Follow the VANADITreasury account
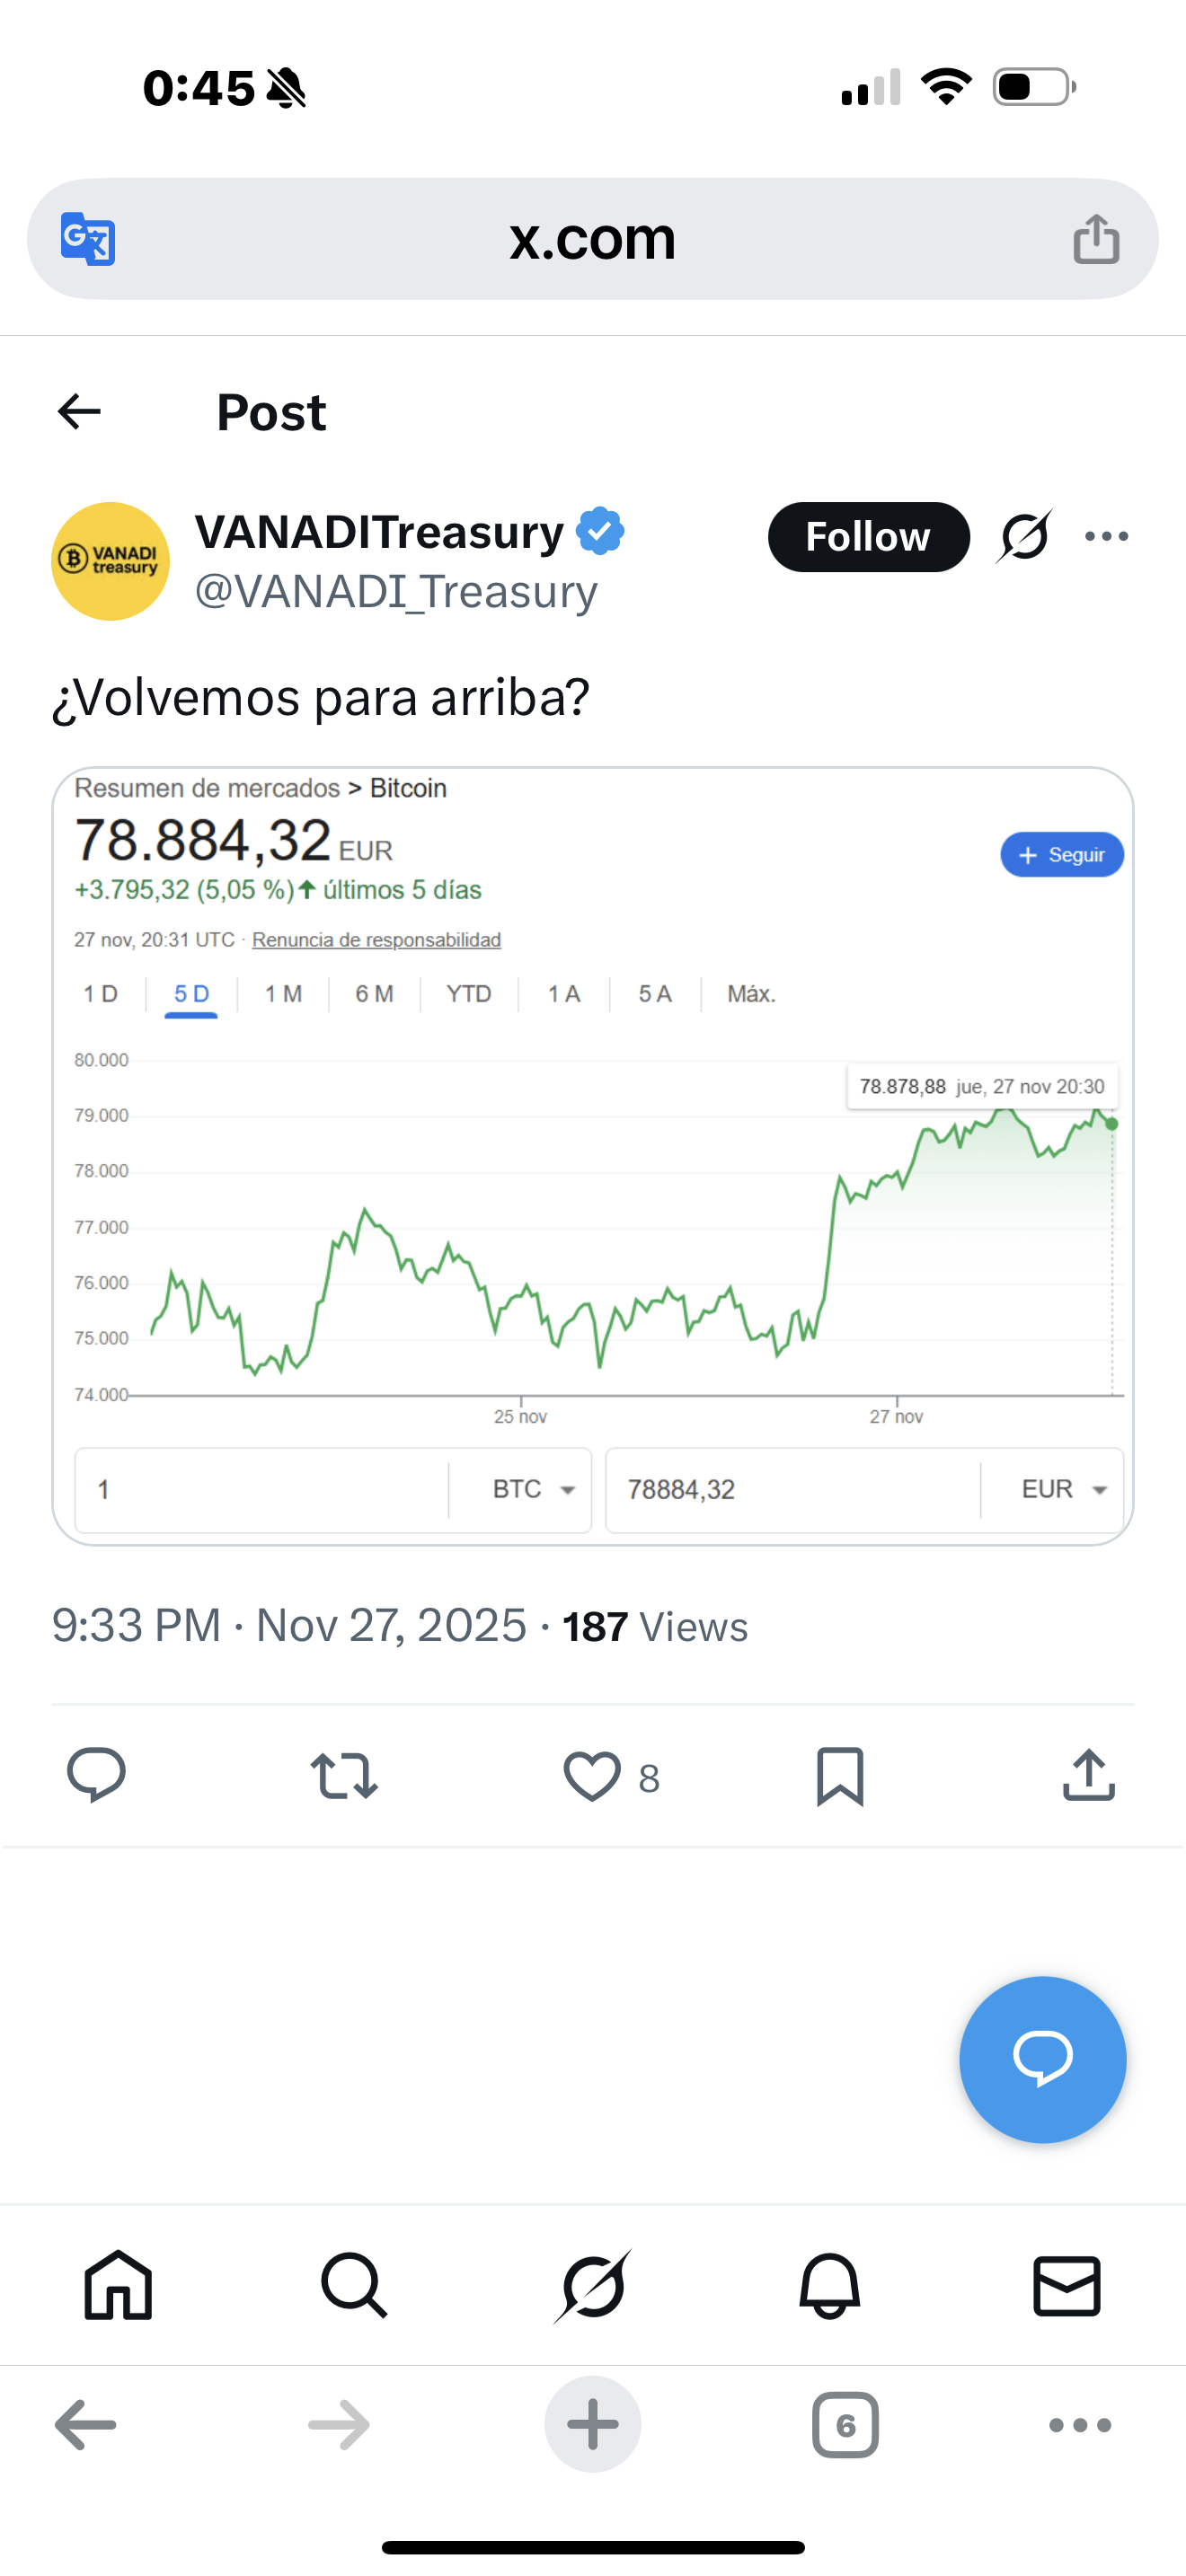Viewport: 1186px width, 2576px height. [x=868, y=537]
